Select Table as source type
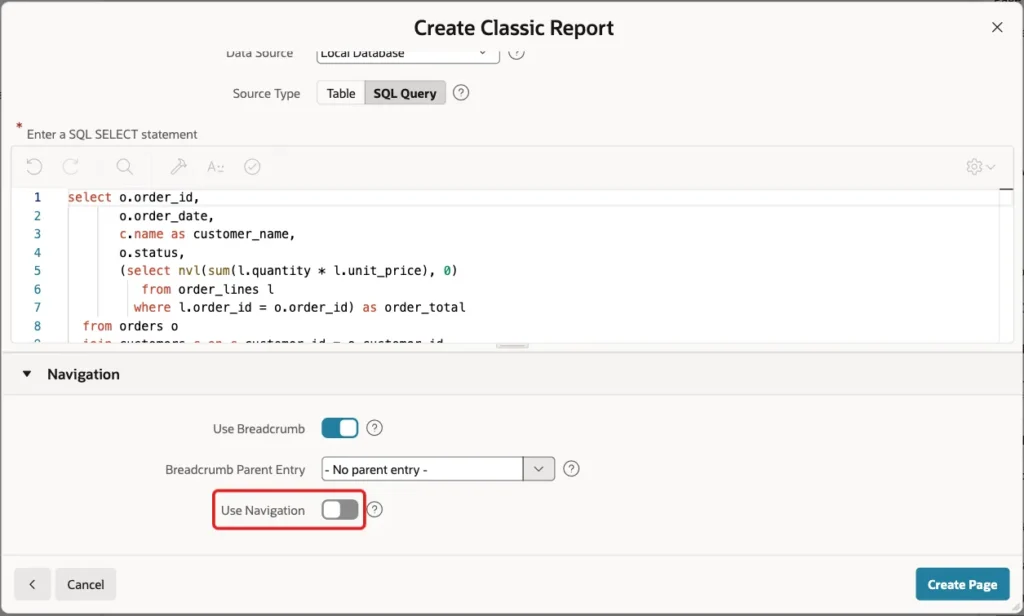 click(x=341, y=93)
